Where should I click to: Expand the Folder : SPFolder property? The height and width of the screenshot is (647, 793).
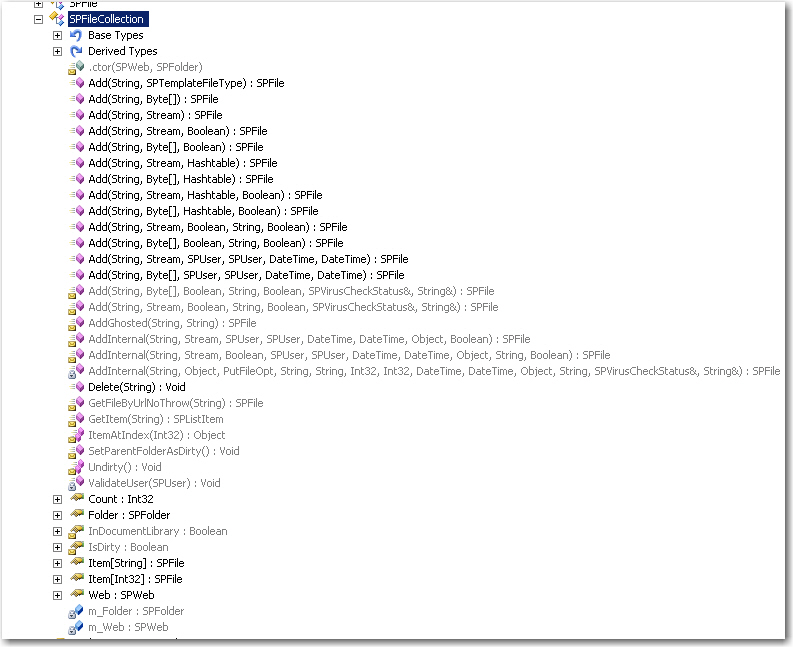tap(57, 515)
